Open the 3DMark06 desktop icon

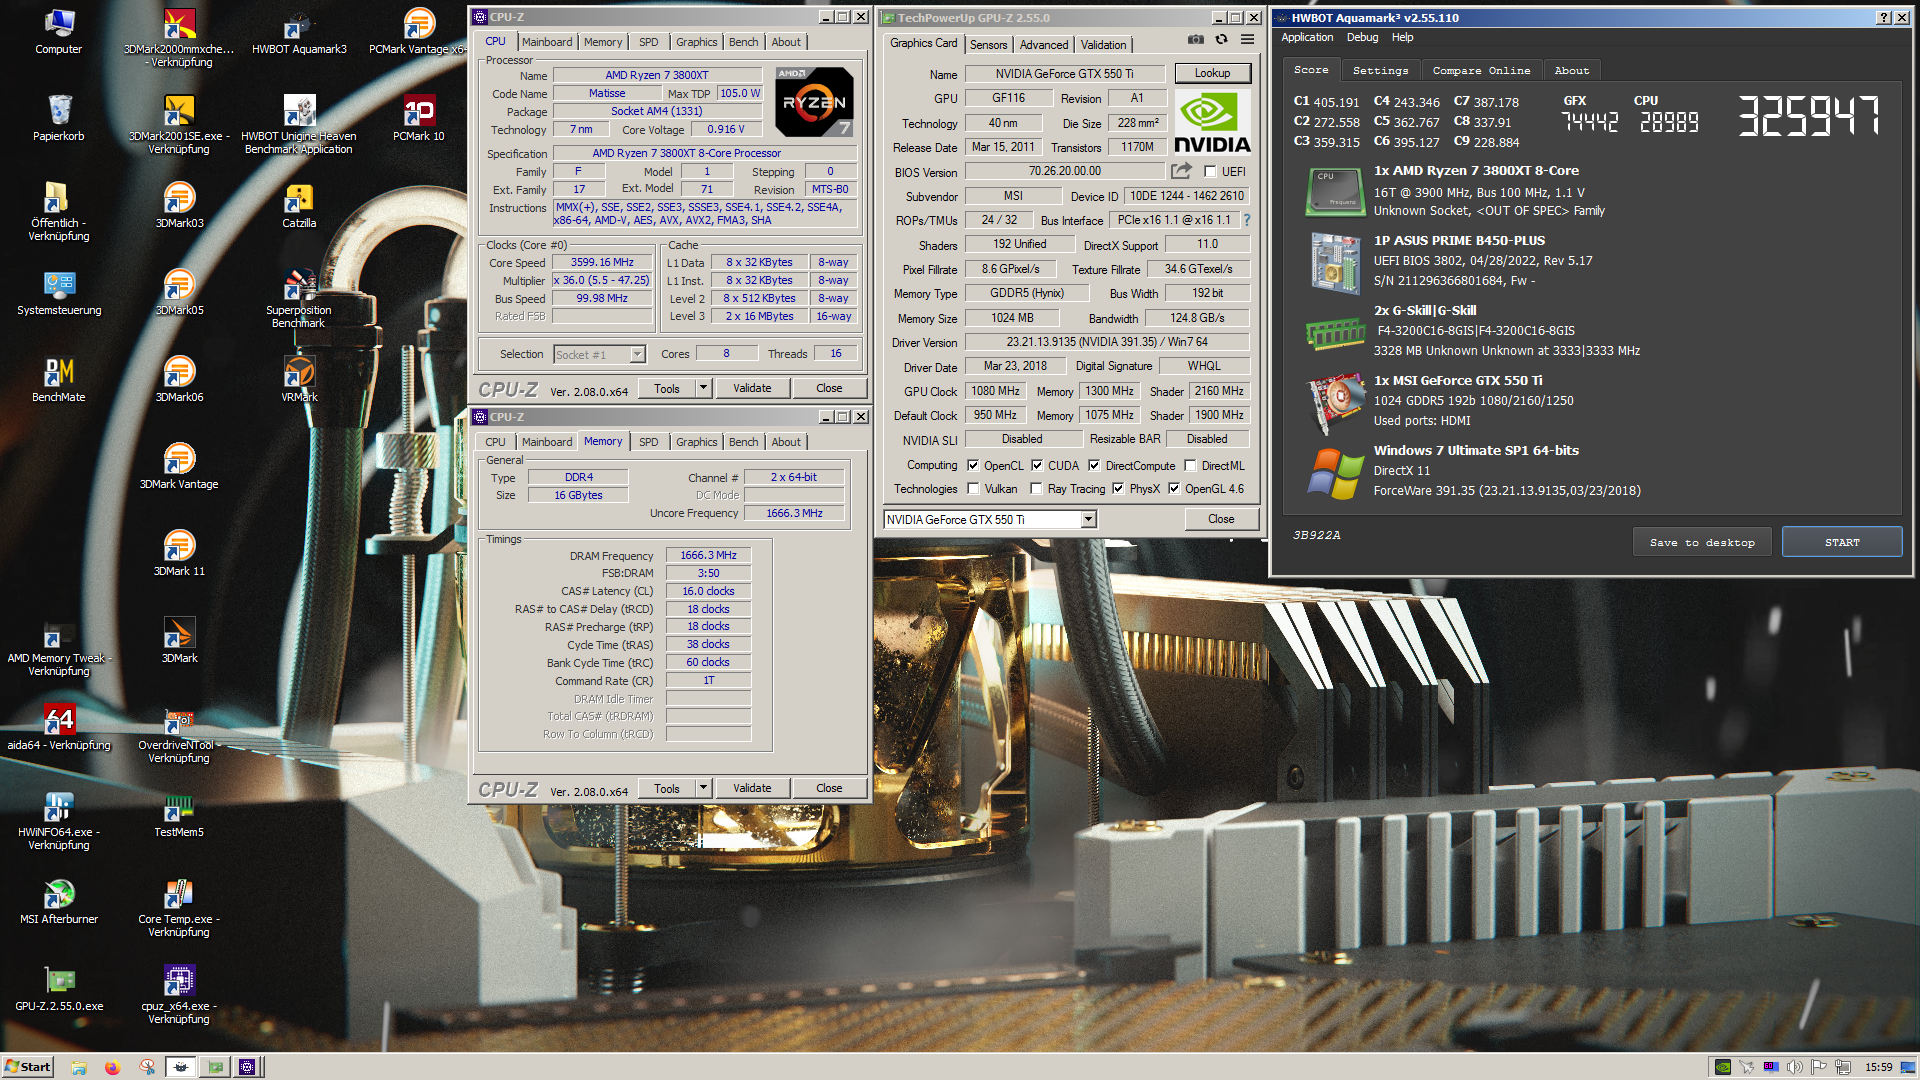(x=179, y=378)
